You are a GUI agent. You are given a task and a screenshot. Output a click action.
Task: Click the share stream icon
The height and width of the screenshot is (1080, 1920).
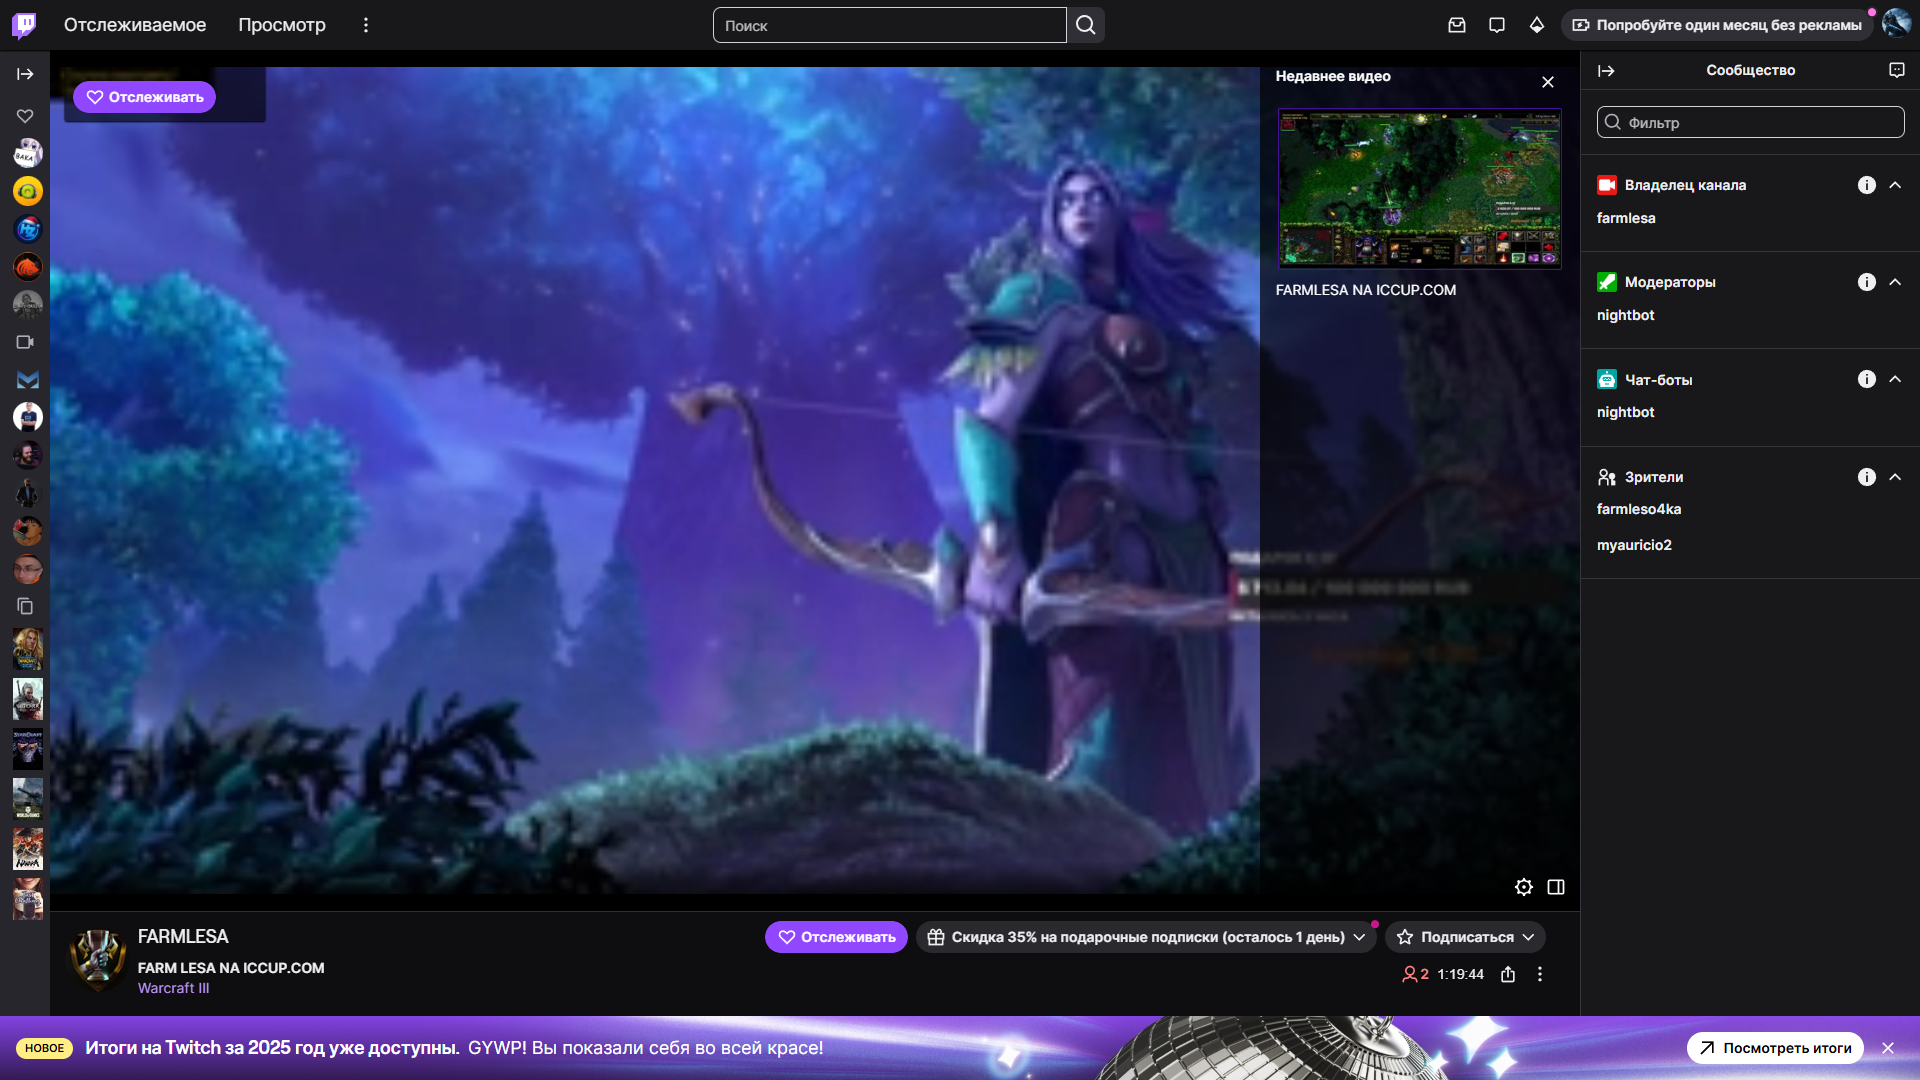click(1508, 974)
